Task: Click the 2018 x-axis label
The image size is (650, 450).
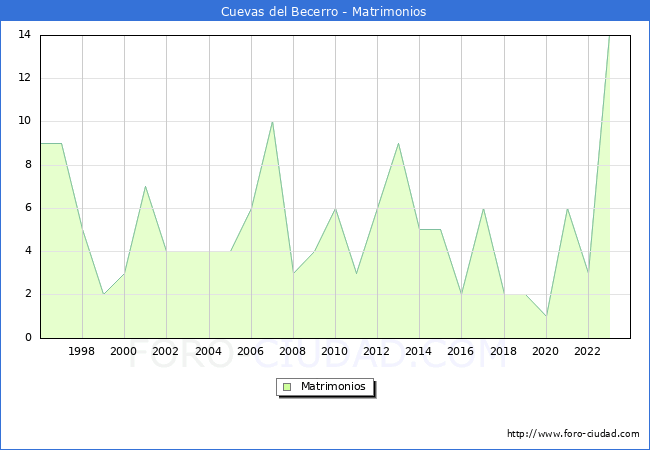Action: point(503,351)
